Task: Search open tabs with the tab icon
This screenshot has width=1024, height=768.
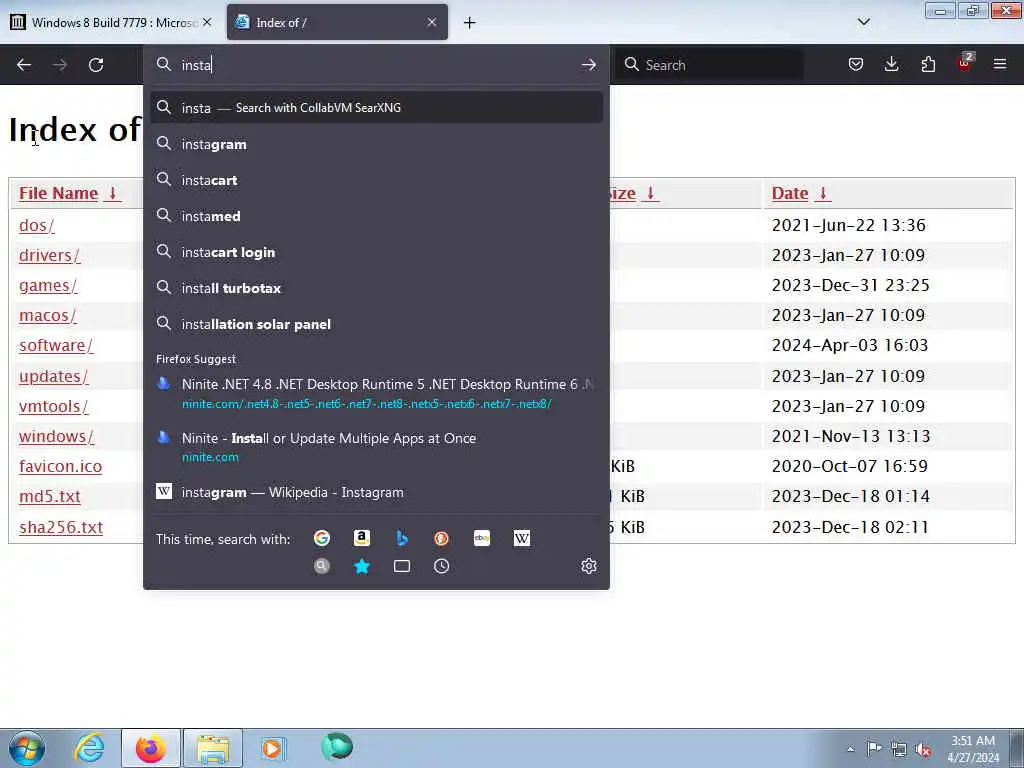Action: pyautogui.click(x=402, y=566)
